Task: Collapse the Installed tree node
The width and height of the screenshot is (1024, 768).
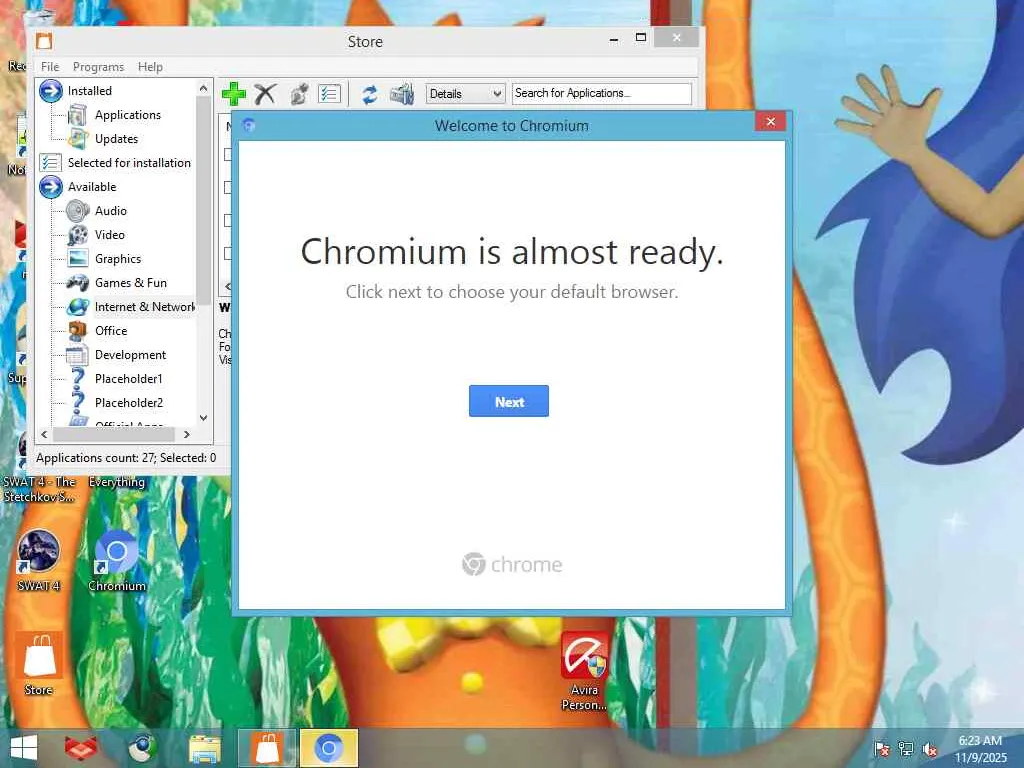Action: click(x=50, y=91)
